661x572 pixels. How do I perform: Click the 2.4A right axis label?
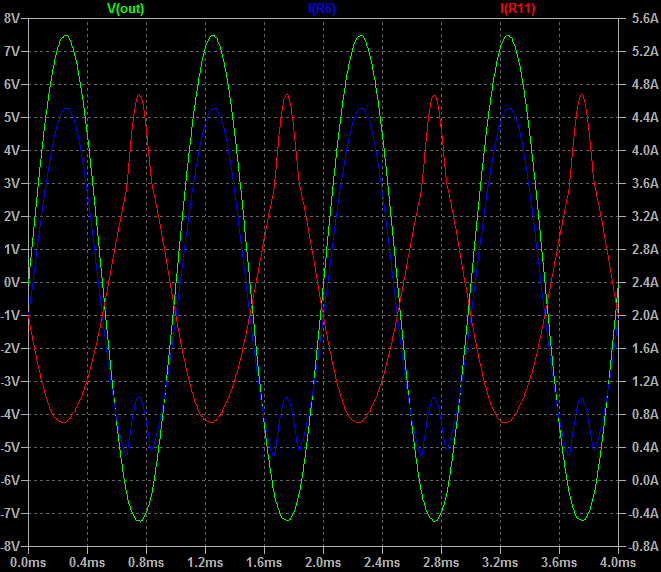[x=645, y=282]
